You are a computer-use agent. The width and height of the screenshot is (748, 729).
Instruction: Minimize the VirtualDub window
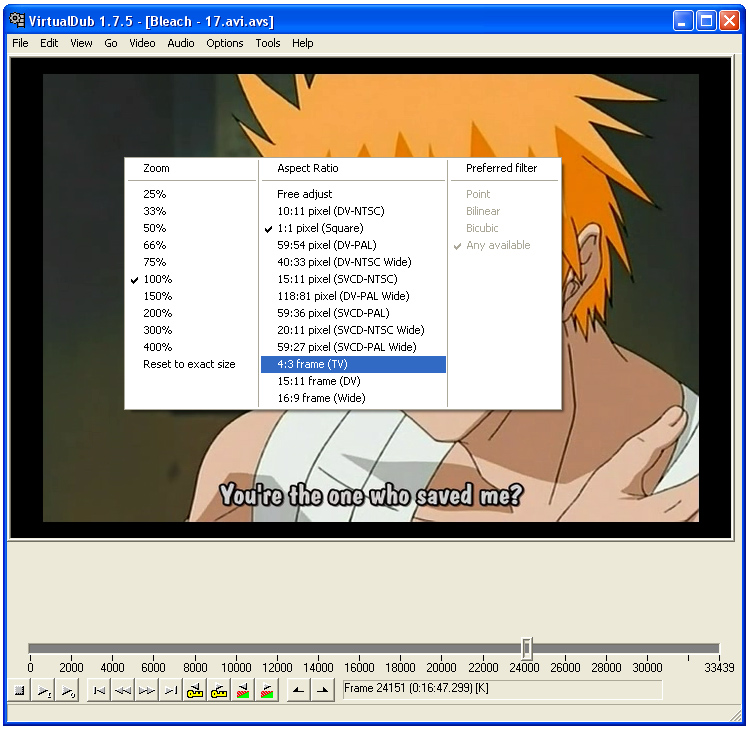683,21
